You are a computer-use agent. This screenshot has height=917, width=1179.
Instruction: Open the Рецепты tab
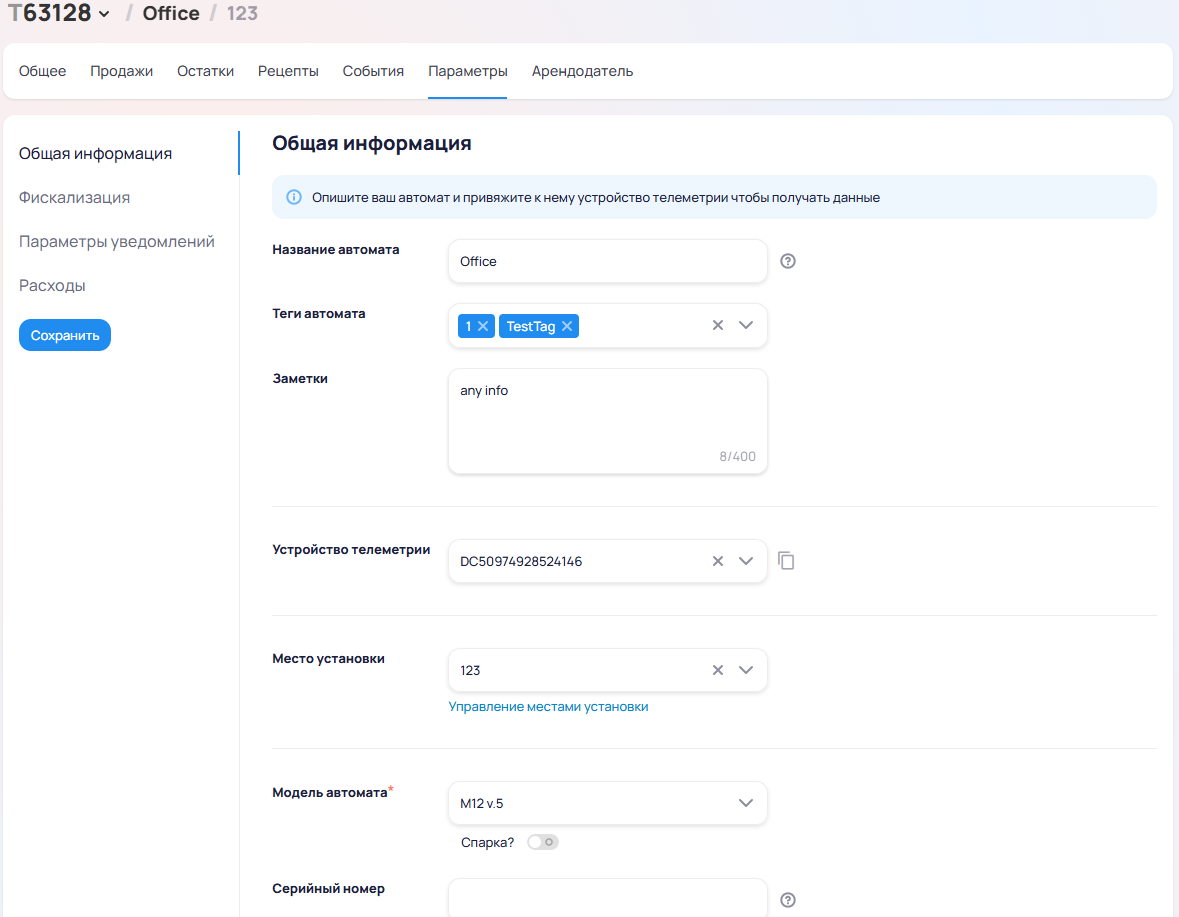(288, 71)
